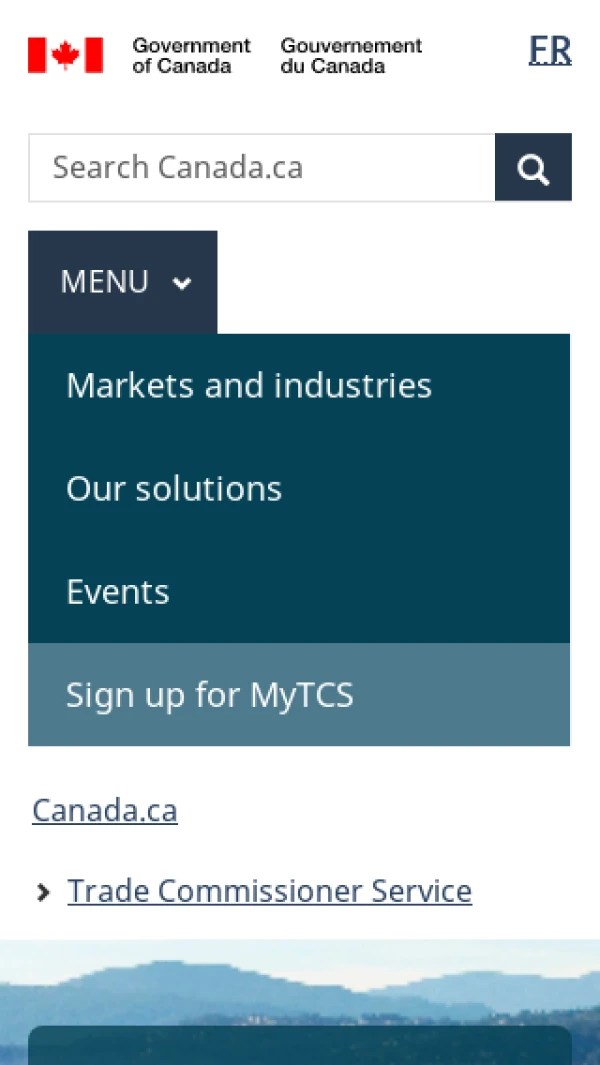
Task: Click the "Gouvernement du Canada" French wordmark
Action: [351, 56]
